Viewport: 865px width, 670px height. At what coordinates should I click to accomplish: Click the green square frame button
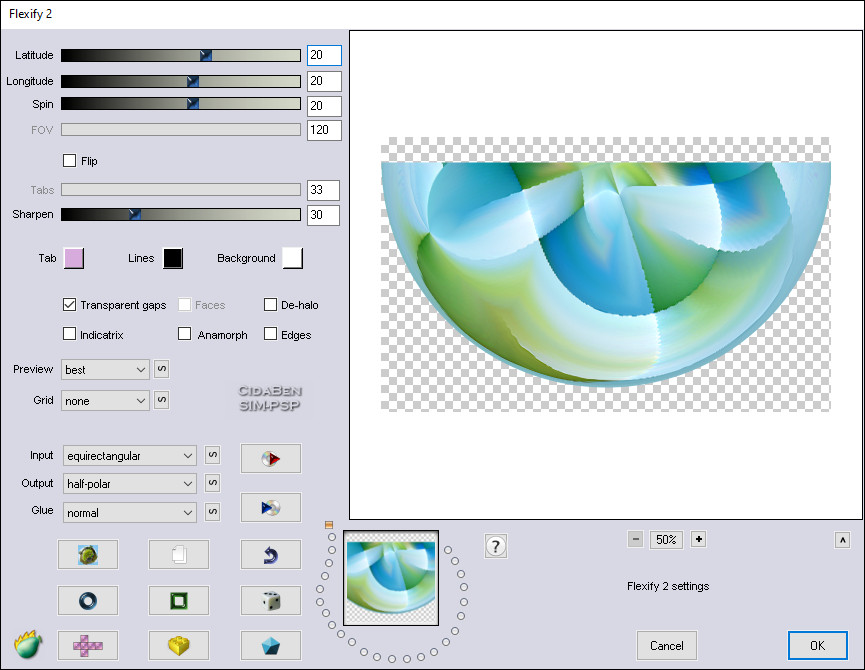(x=179, y=600)
